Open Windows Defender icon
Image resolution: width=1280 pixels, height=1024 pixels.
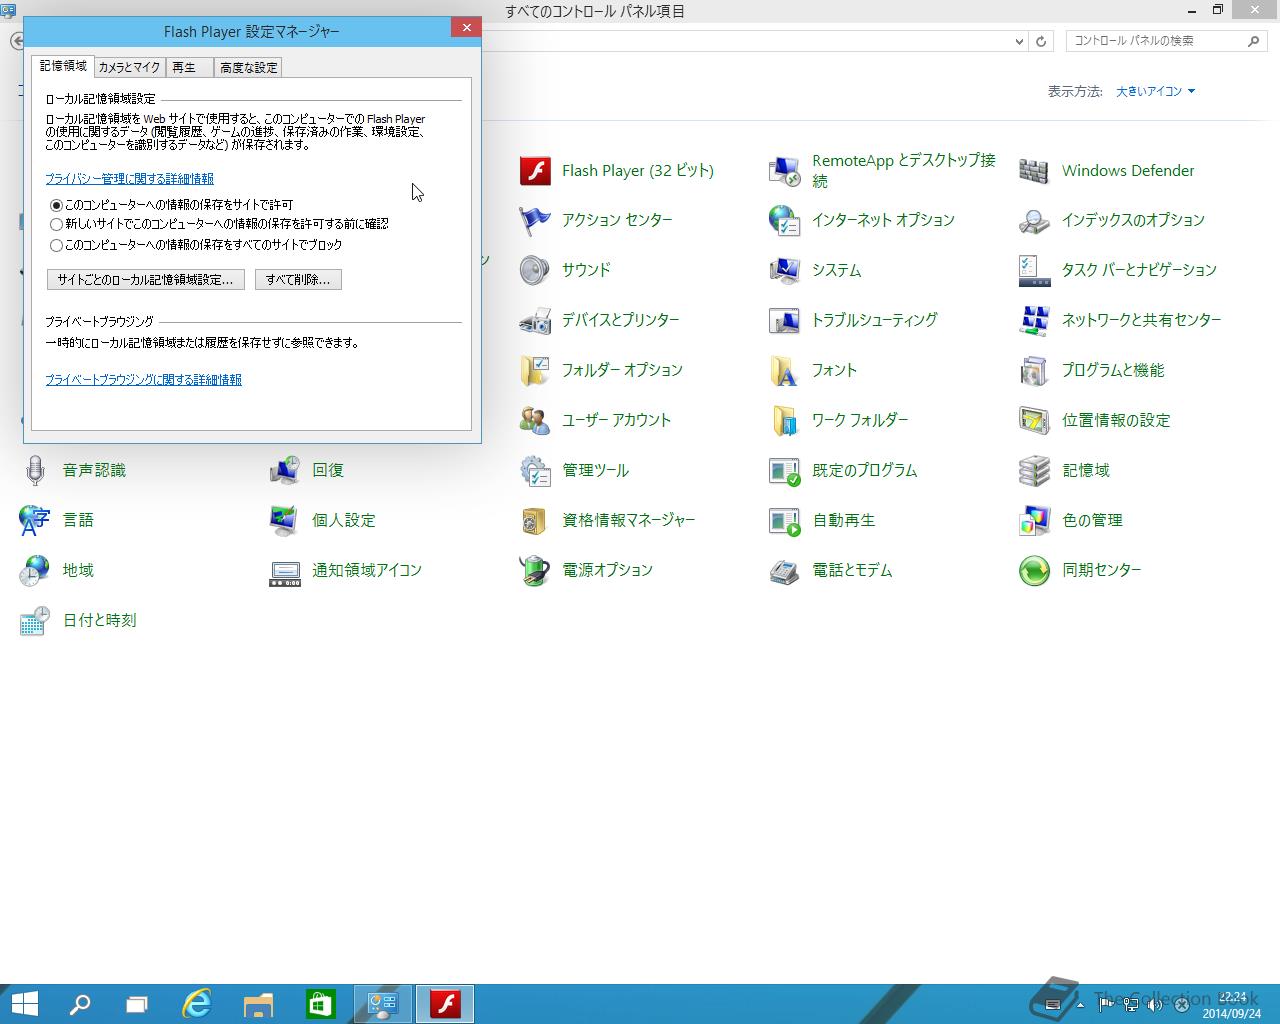click(1035, 171)
